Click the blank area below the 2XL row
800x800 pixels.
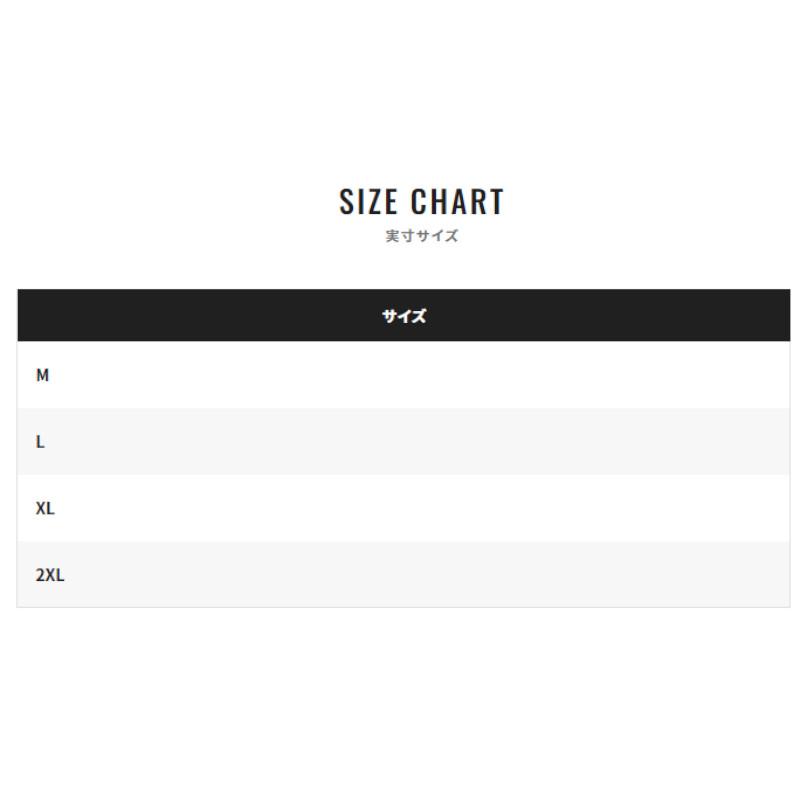[400, 704]
